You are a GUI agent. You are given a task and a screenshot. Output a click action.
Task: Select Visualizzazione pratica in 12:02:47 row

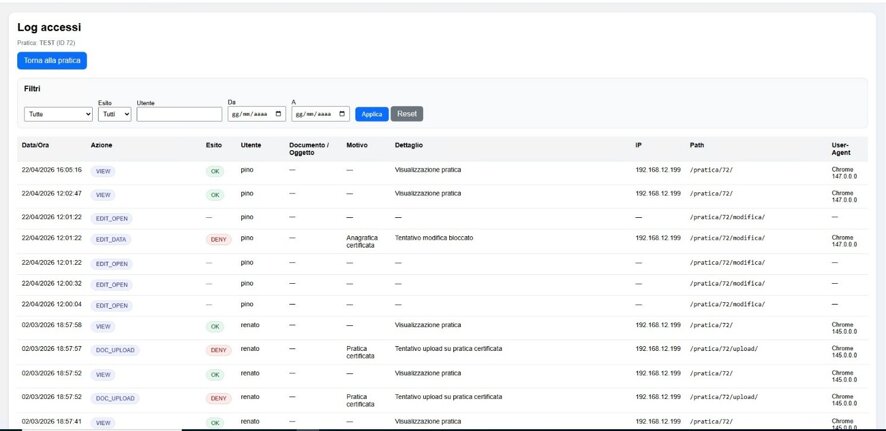pos(427,193)
